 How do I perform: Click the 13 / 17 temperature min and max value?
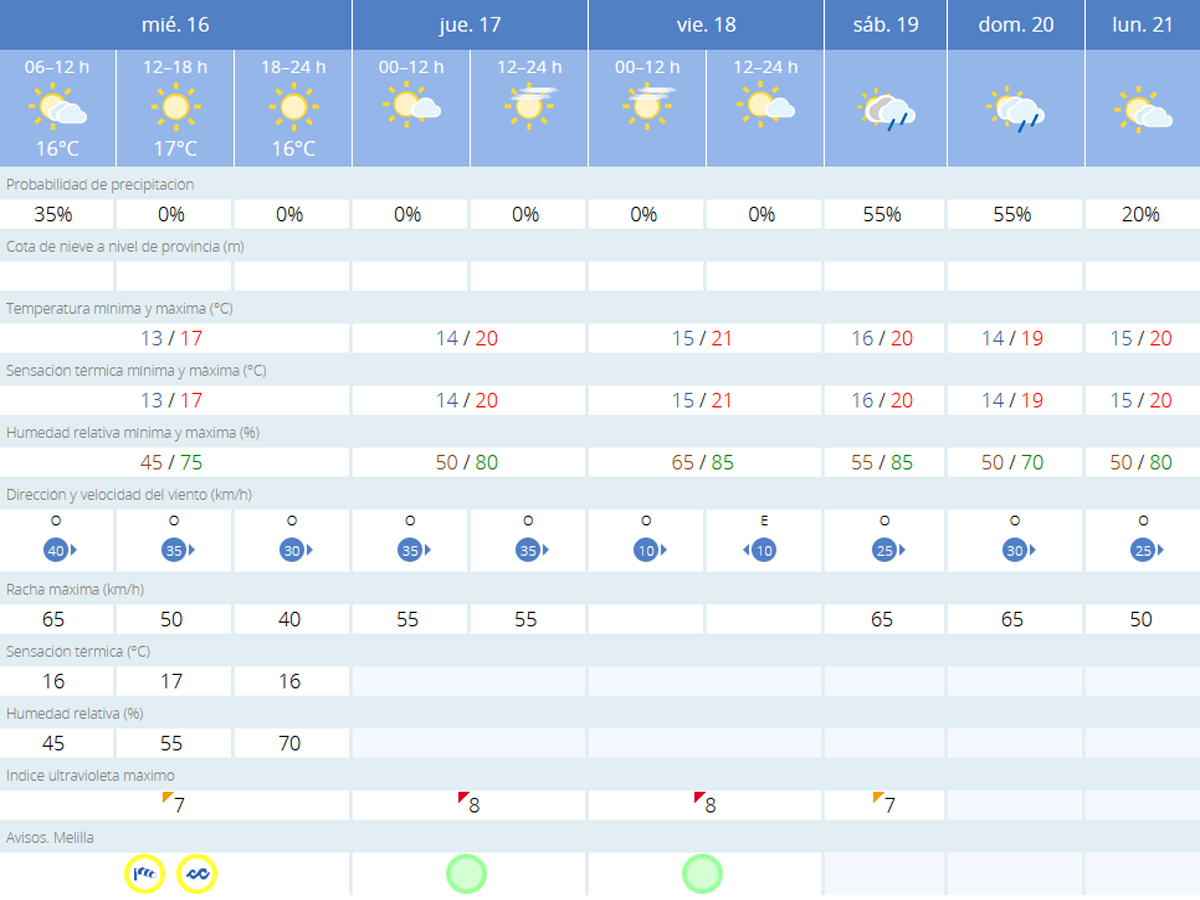(171, 338)
